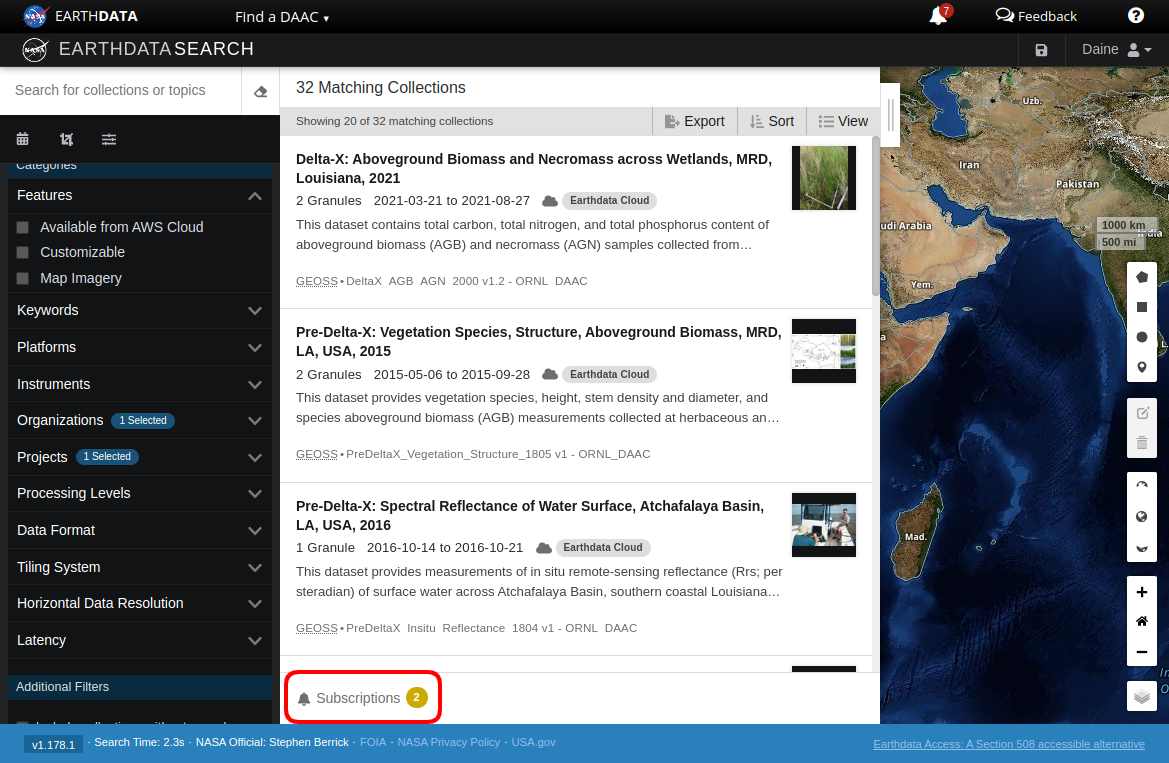Check the Map Imagery filter
The image size is (1169, 763).
pyautogui.click(x=22, y=278)
